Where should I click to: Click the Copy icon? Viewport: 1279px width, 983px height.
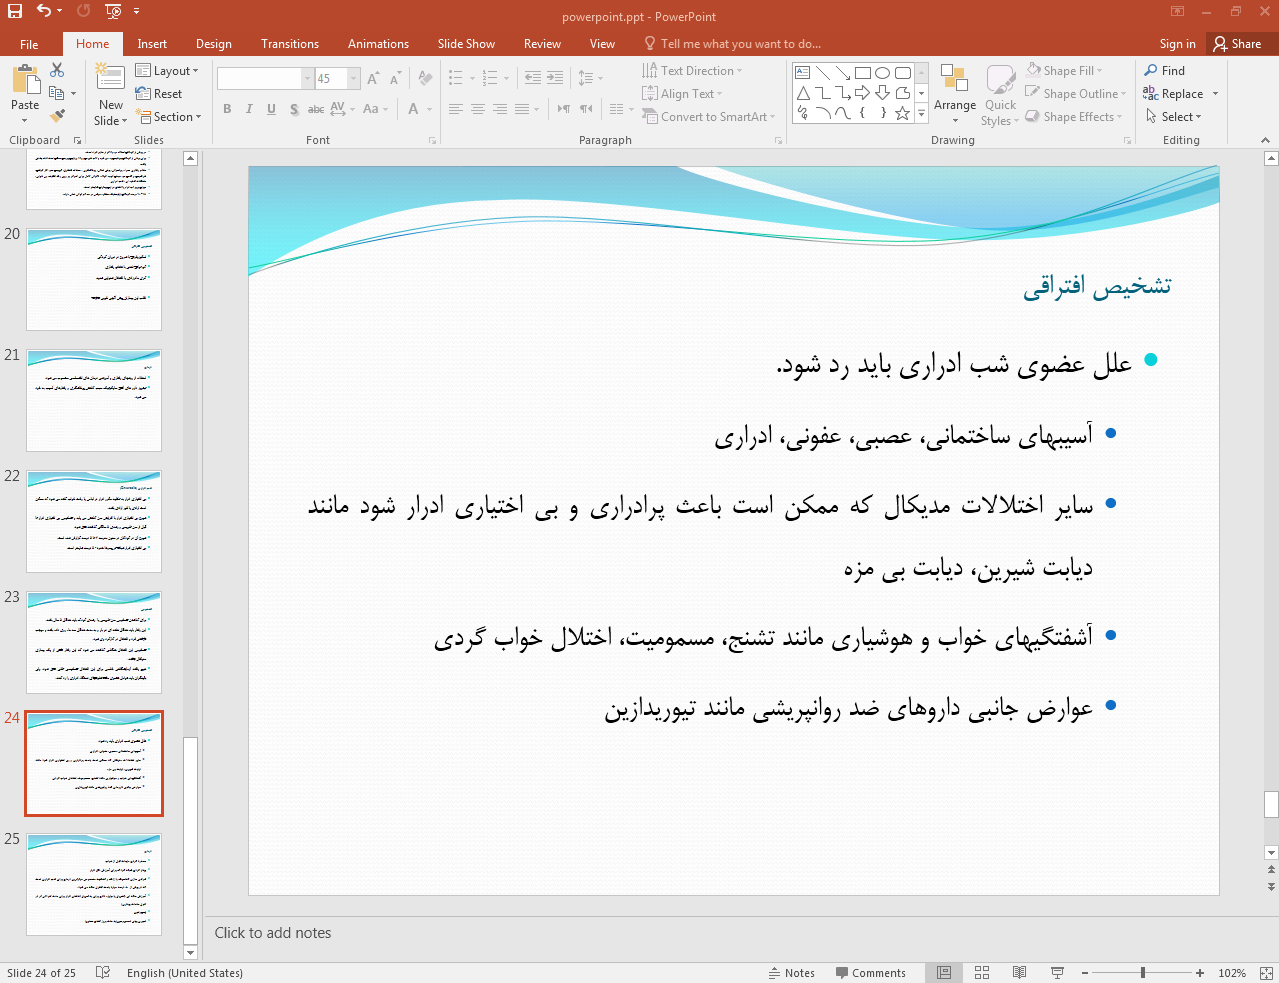click(x=56, y=93)
